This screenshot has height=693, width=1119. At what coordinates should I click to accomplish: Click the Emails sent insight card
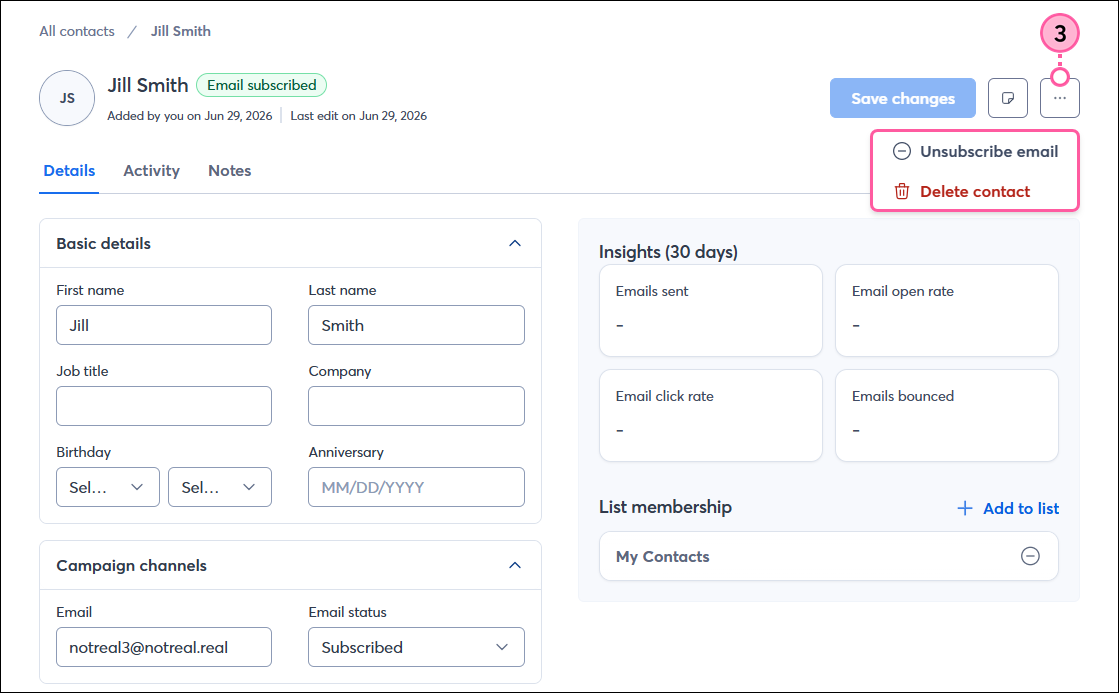(711, 310)
